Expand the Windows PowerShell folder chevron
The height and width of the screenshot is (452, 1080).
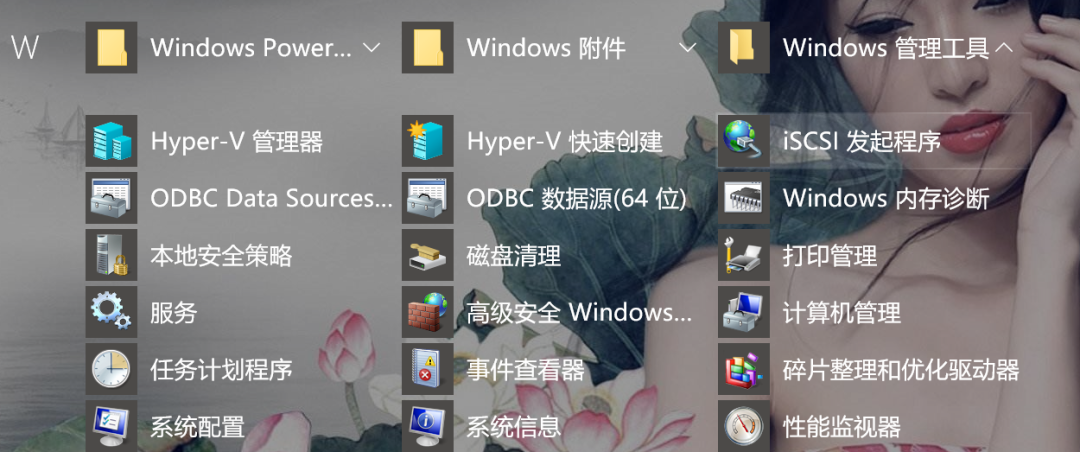click(371, 48)
